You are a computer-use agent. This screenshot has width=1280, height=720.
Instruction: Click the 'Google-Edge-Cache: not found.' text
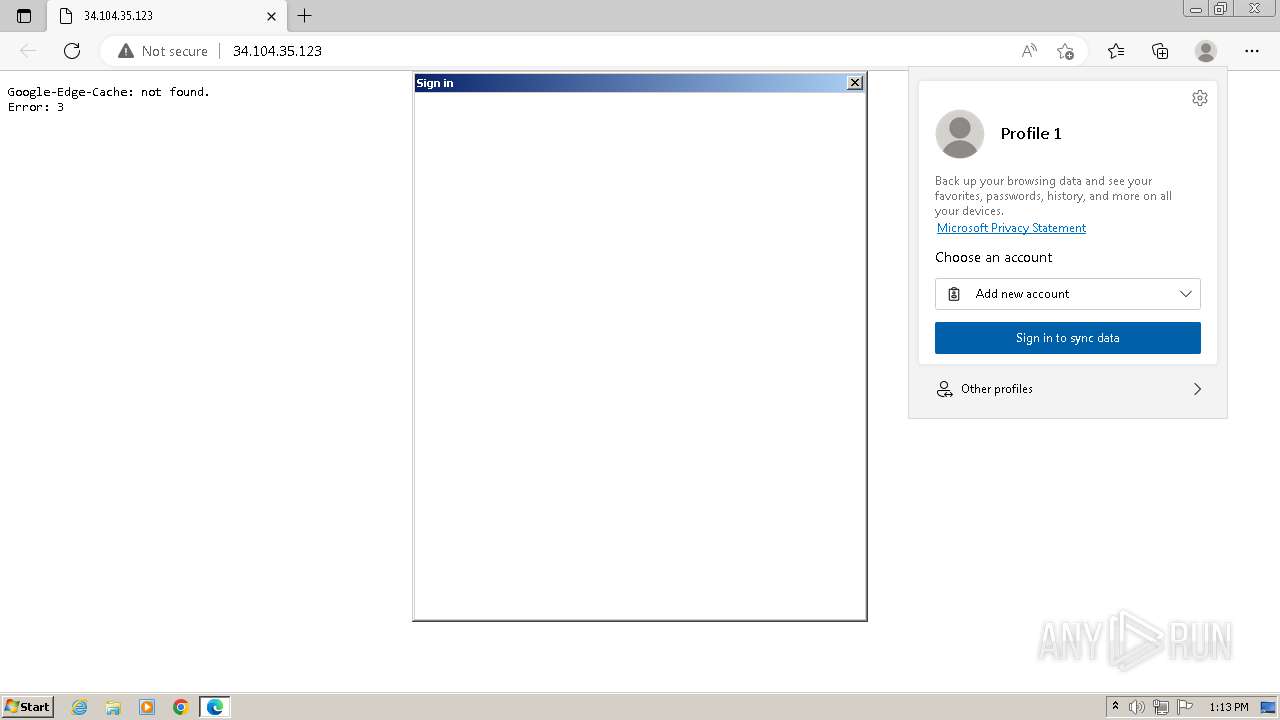[109, 92]
